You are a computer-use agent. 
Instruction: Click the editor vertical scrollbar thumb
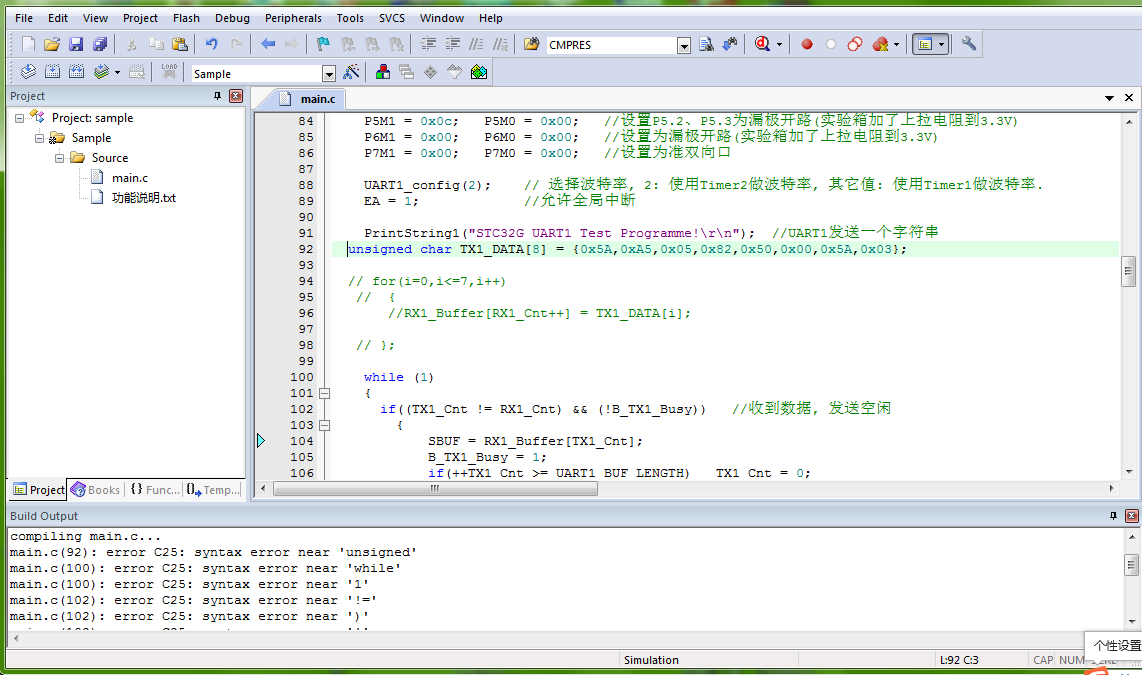pyautogui.click(x=1128, y=272)
